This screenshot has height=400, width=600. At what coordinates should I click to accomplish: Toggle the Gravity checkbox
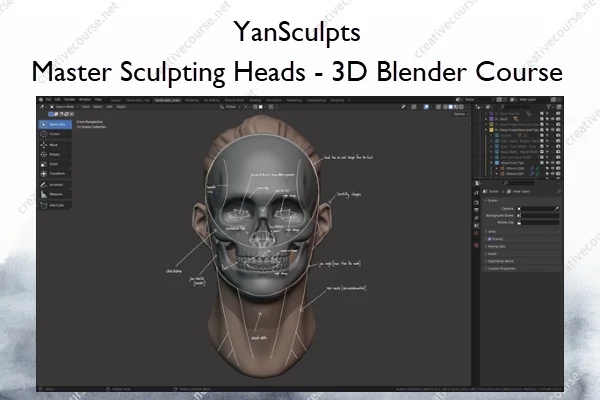(x=489, y=239)
